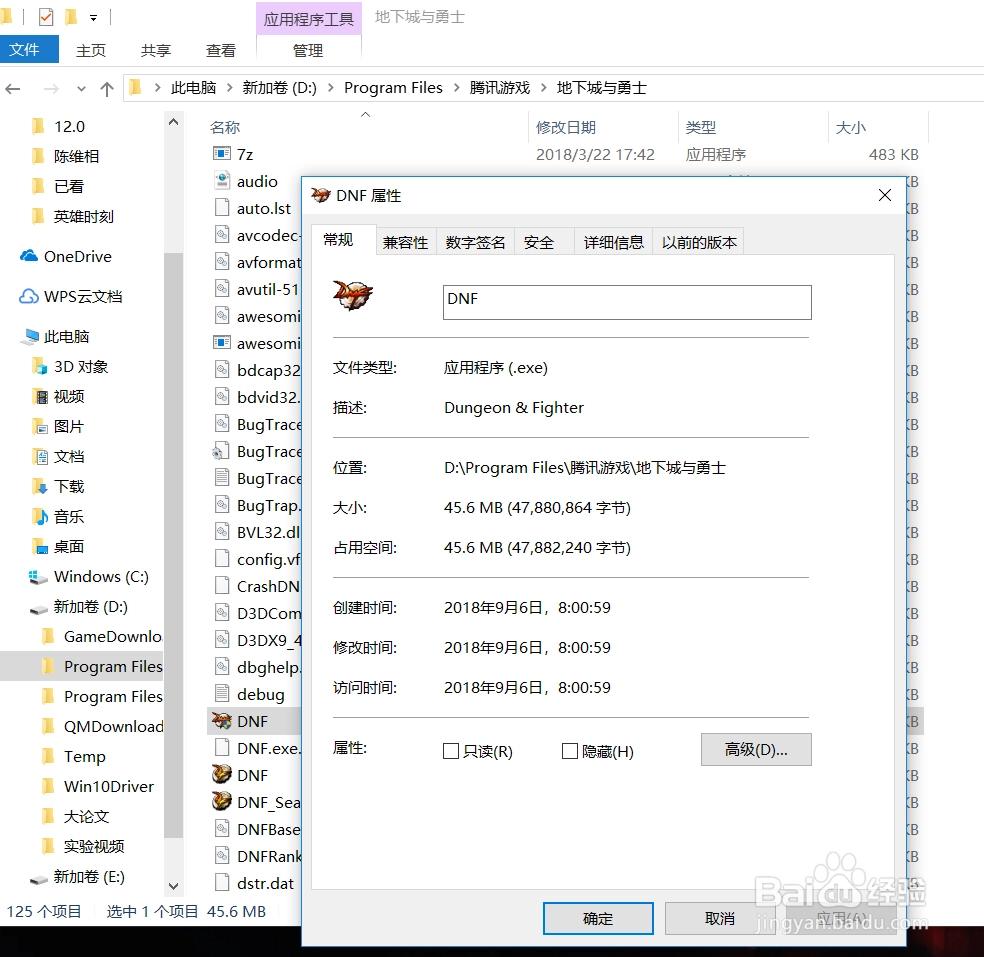Click the 文档 library icon
This screenshot has width=984, height=957.
[40, 457]
